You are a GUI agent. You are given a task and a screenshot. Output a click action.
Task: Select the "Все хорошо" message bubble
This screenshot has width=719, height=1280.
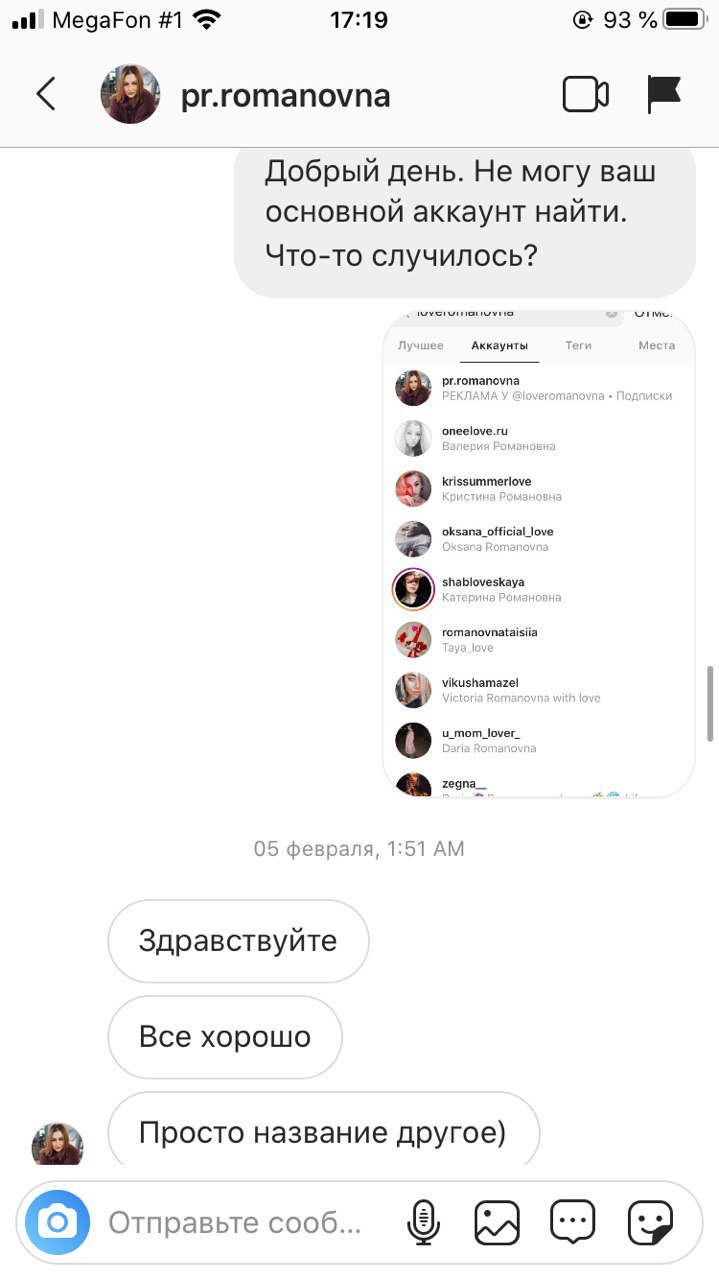pos(225,1037)
